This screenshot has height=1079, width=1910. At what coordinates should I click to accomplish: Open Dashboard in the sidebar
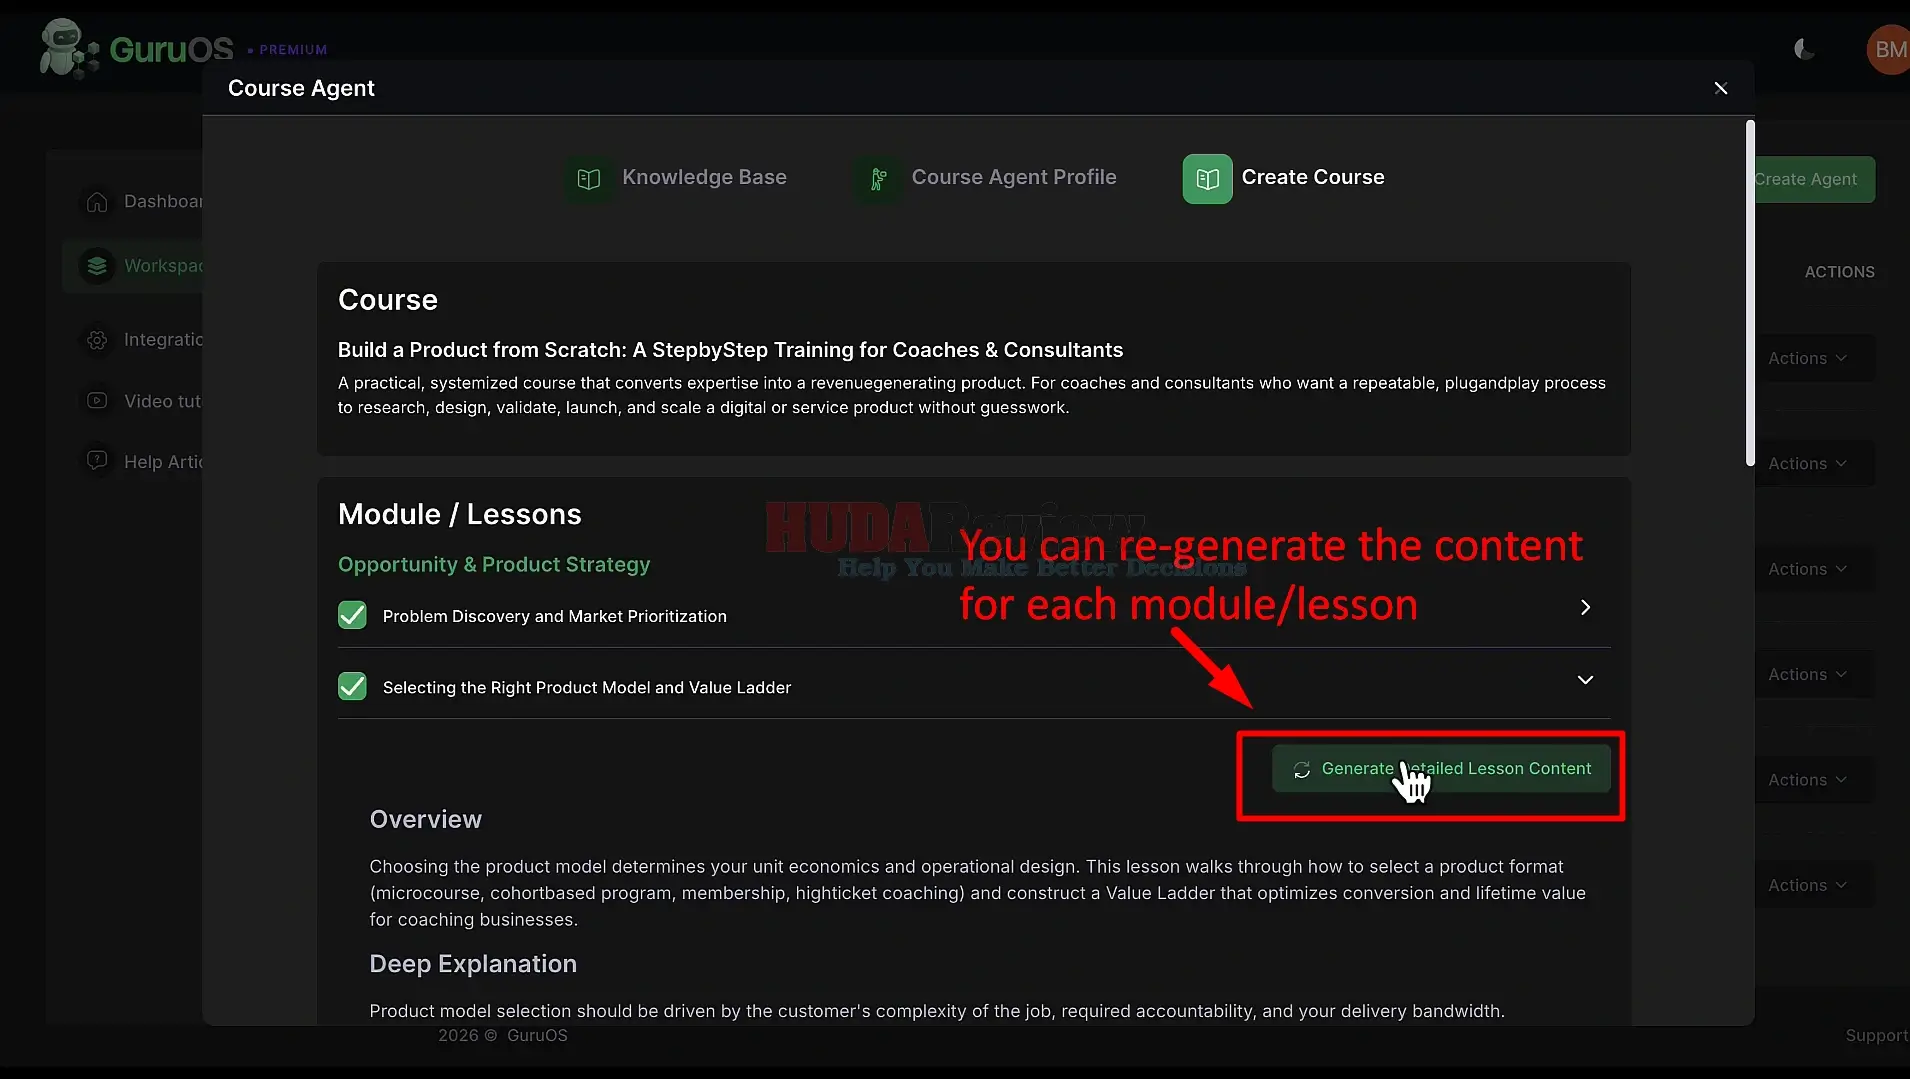(x=140, y=202)
